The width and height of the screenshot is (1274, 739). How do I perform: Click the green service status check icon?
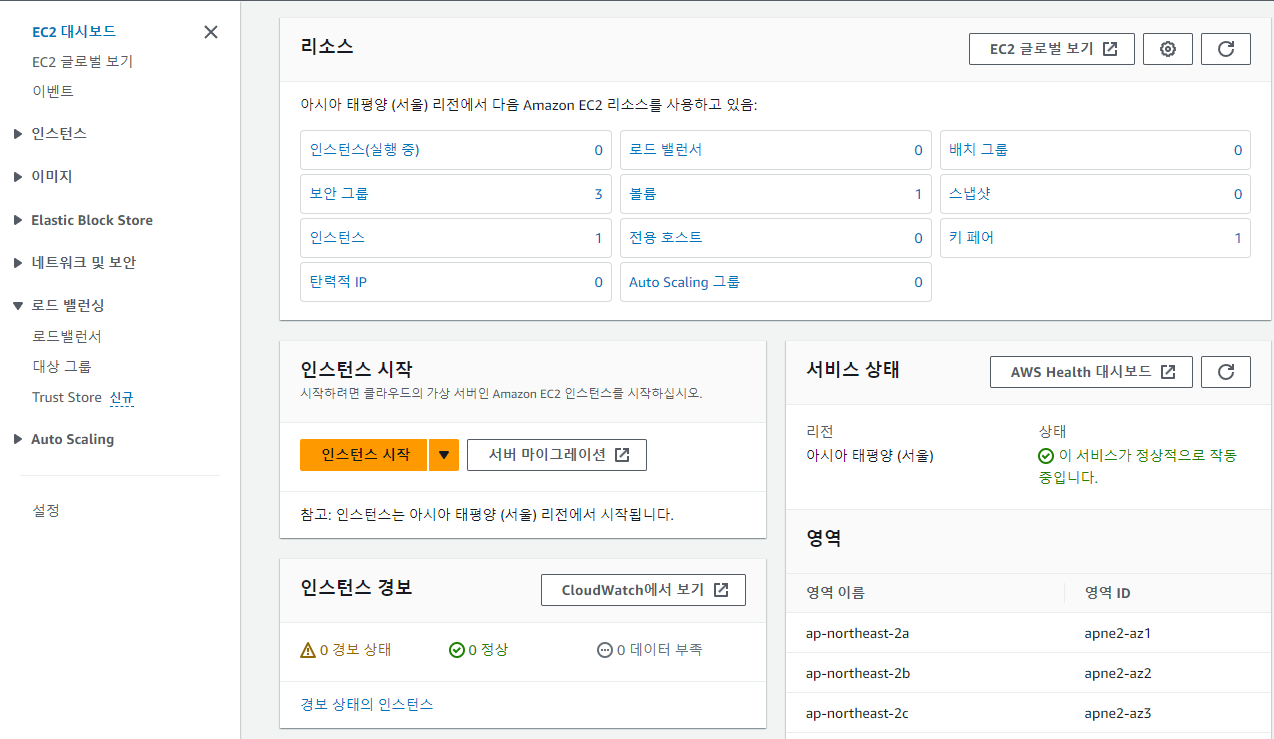(1046, 455)
